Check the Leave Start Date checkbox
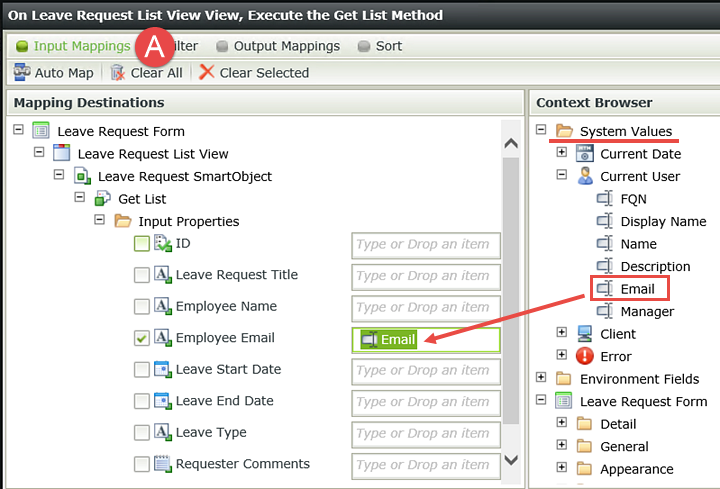Screen dimensions: 720x489 (141, 370)
